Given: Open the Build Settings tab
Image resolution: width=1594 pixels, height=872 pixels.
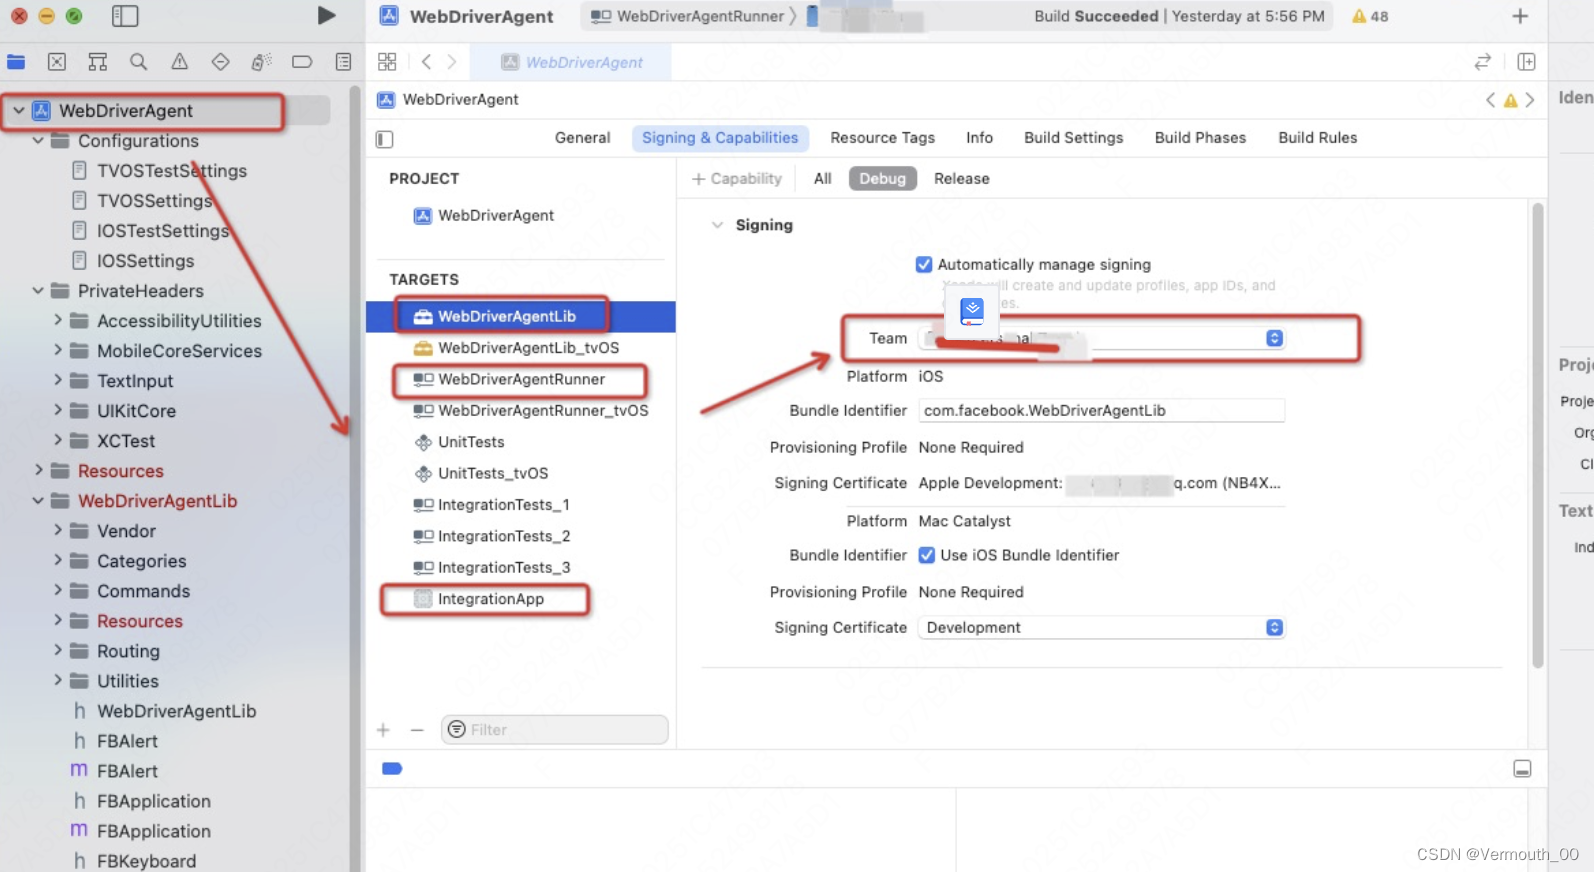Looking at the screenshot, I should [1073, 138].
